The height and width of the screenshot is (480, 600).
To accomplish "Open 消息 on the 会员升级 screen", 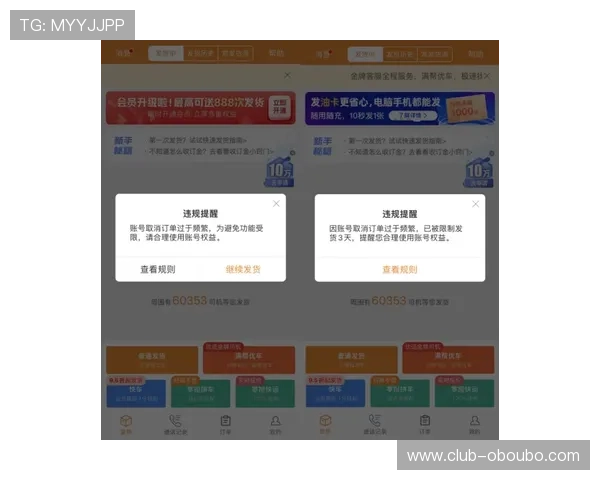I will (x=124, y=53).
